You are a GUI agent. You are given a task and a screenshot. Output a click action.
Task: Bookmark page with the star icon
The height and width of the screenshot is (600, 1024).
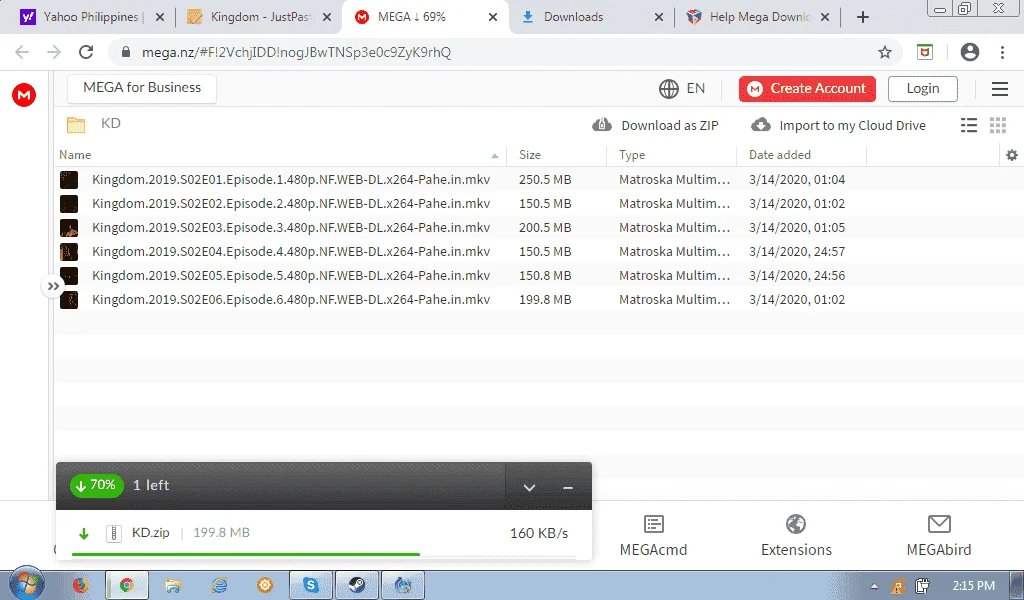885,52
